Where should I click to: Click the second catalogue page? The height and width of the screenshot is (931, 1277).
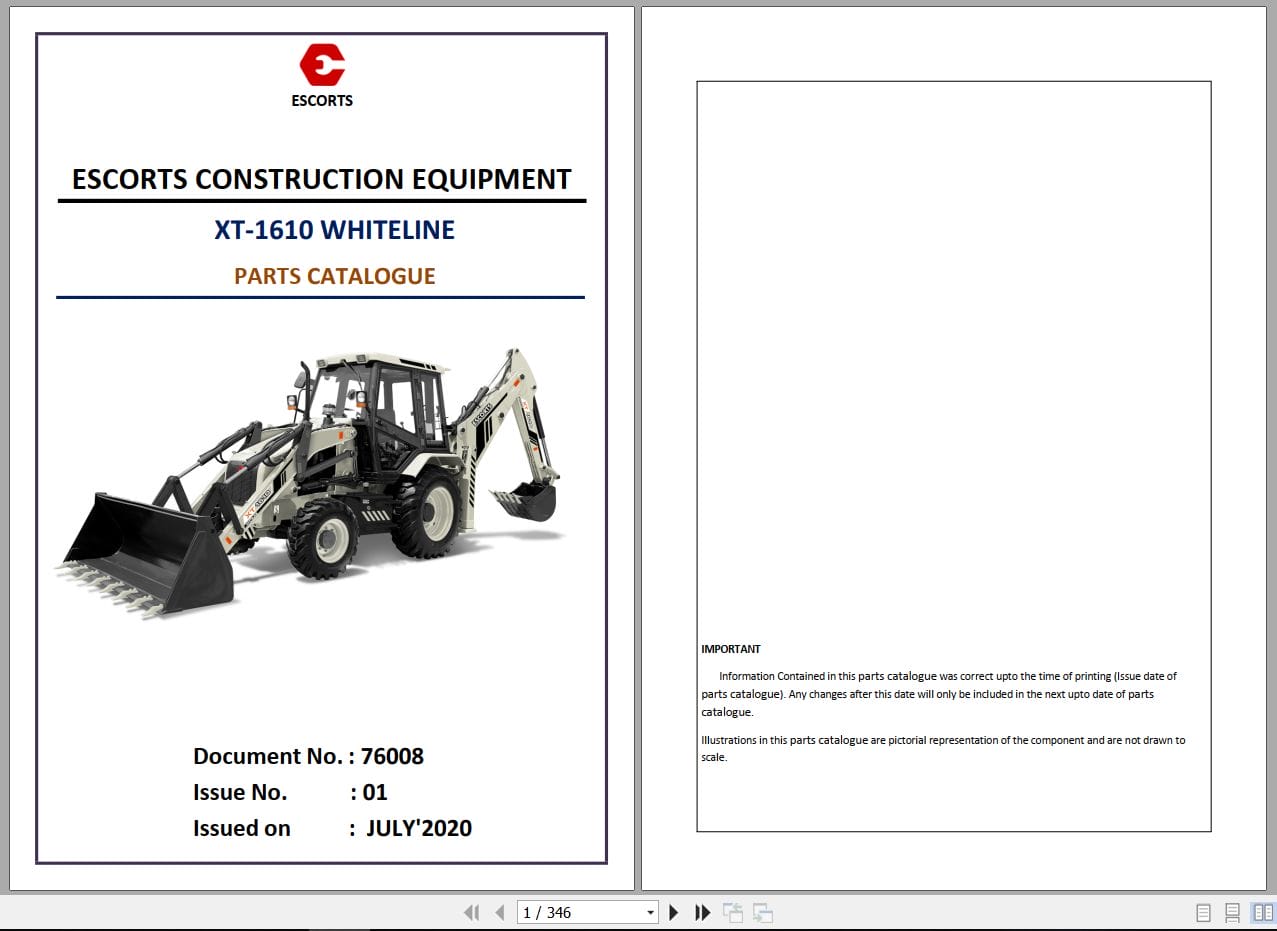click(x=952, y=458)
